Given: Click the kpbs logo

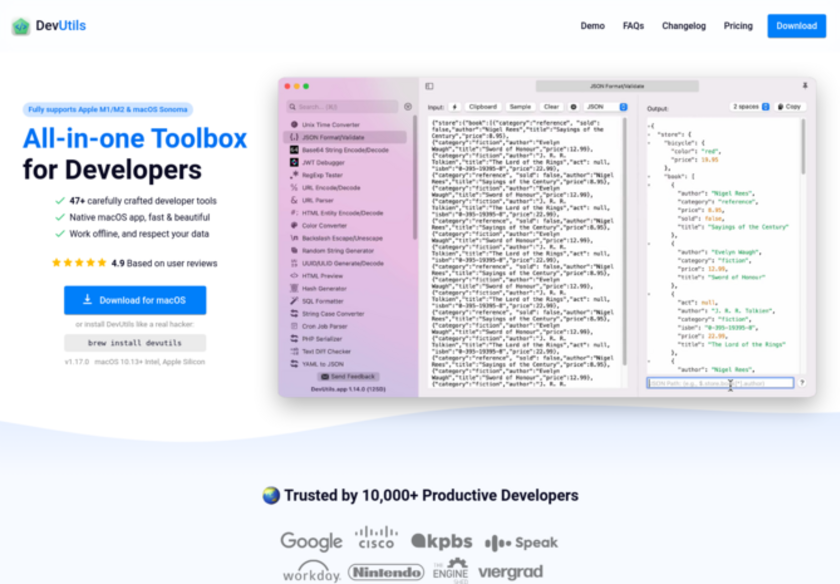Looking at the screenshot, I should pyautogui.click(x=441, y=541).
